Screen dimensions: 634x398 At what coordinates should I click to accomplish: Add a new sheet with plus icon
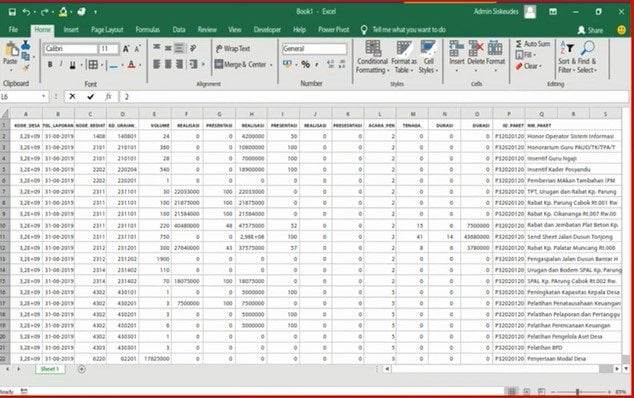(x=82, y=369)
